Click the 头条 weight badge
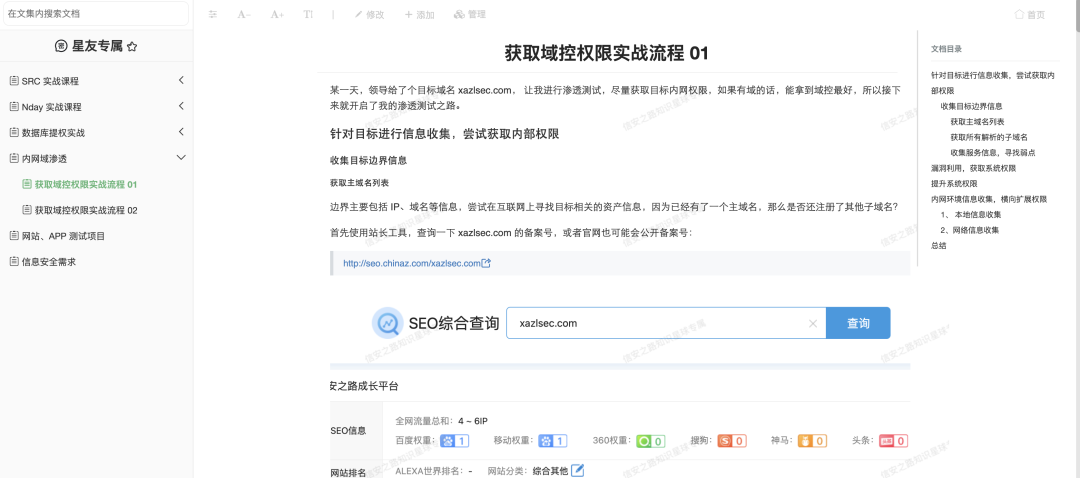The width and height of the screenshot is (1080, 478). tap(893, 441)
